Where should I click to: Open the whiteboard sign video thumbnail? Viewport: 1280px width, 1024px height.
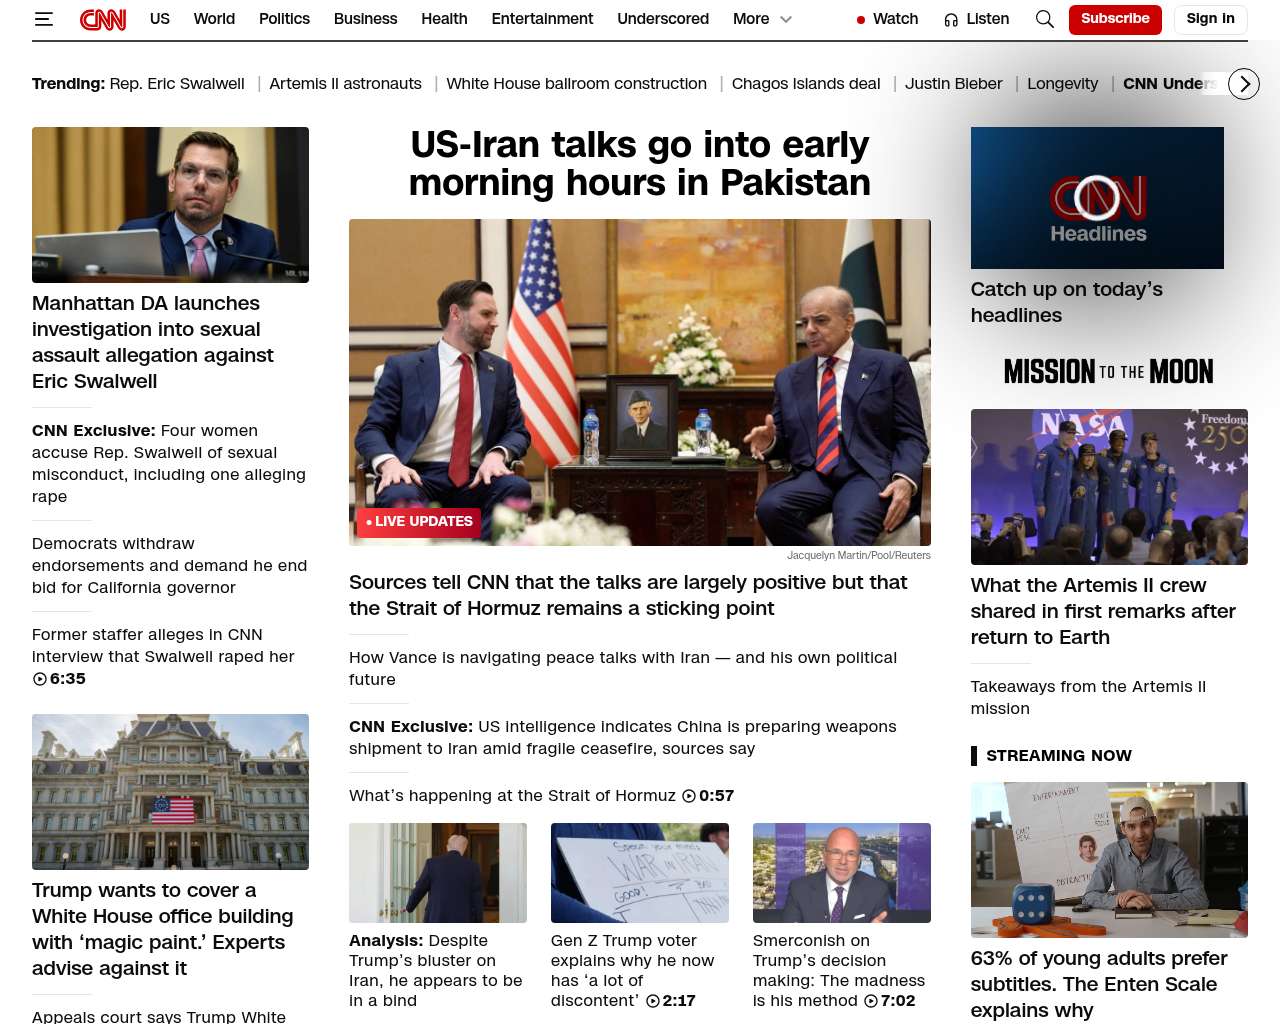point(640,873)
